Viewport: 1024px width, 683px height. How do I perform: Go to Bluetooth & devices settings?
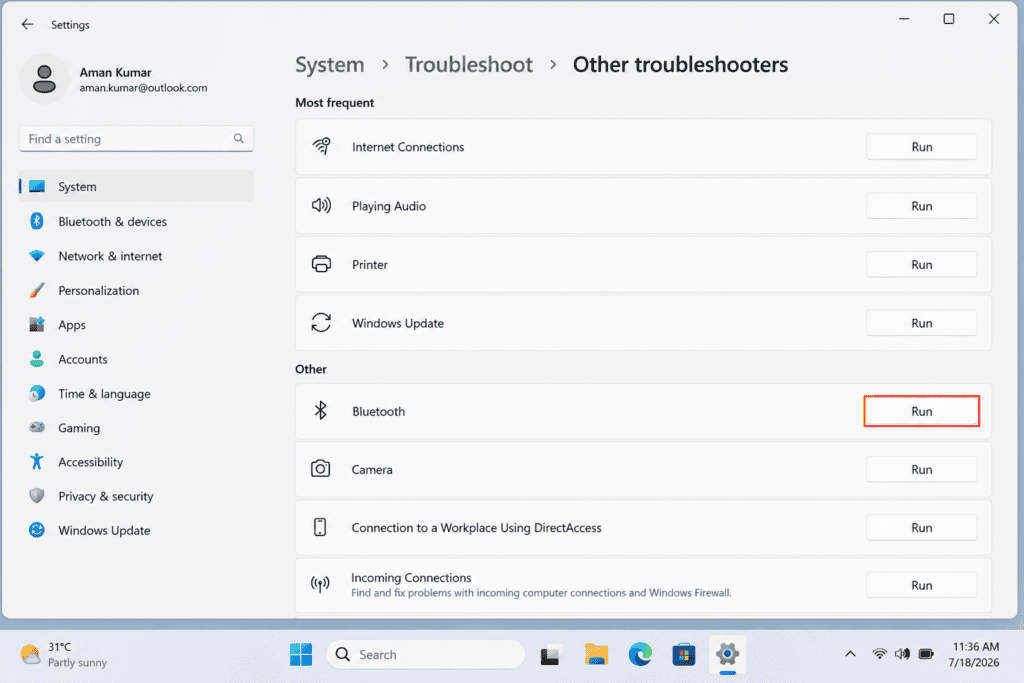point(136,221)
